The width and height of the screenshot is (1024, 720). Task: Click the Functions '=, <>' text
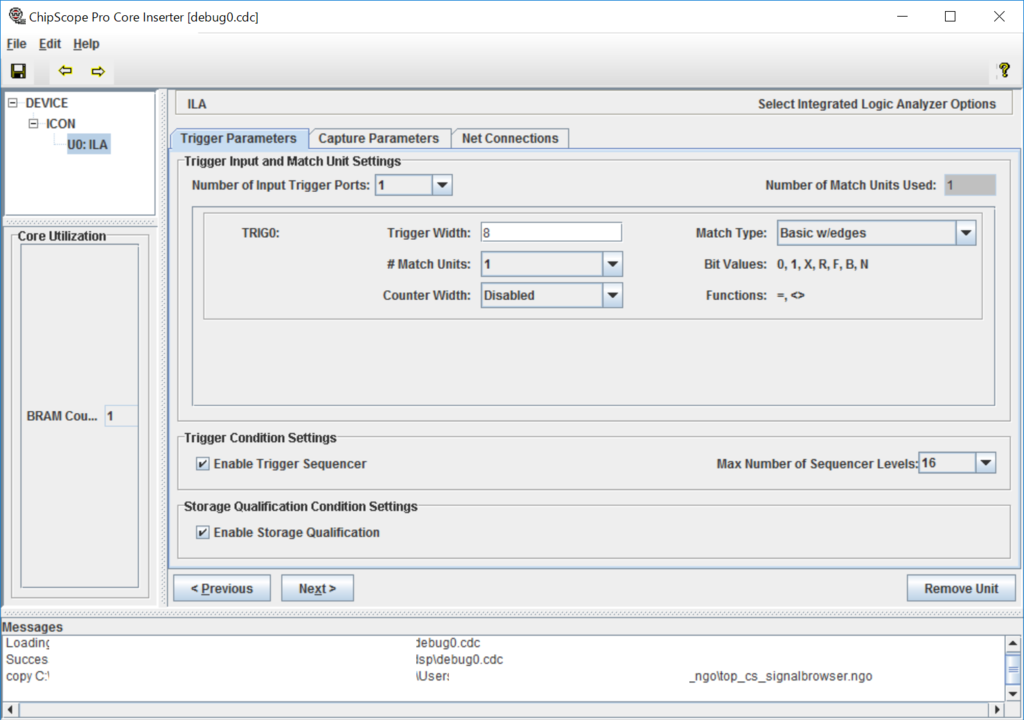790,295
